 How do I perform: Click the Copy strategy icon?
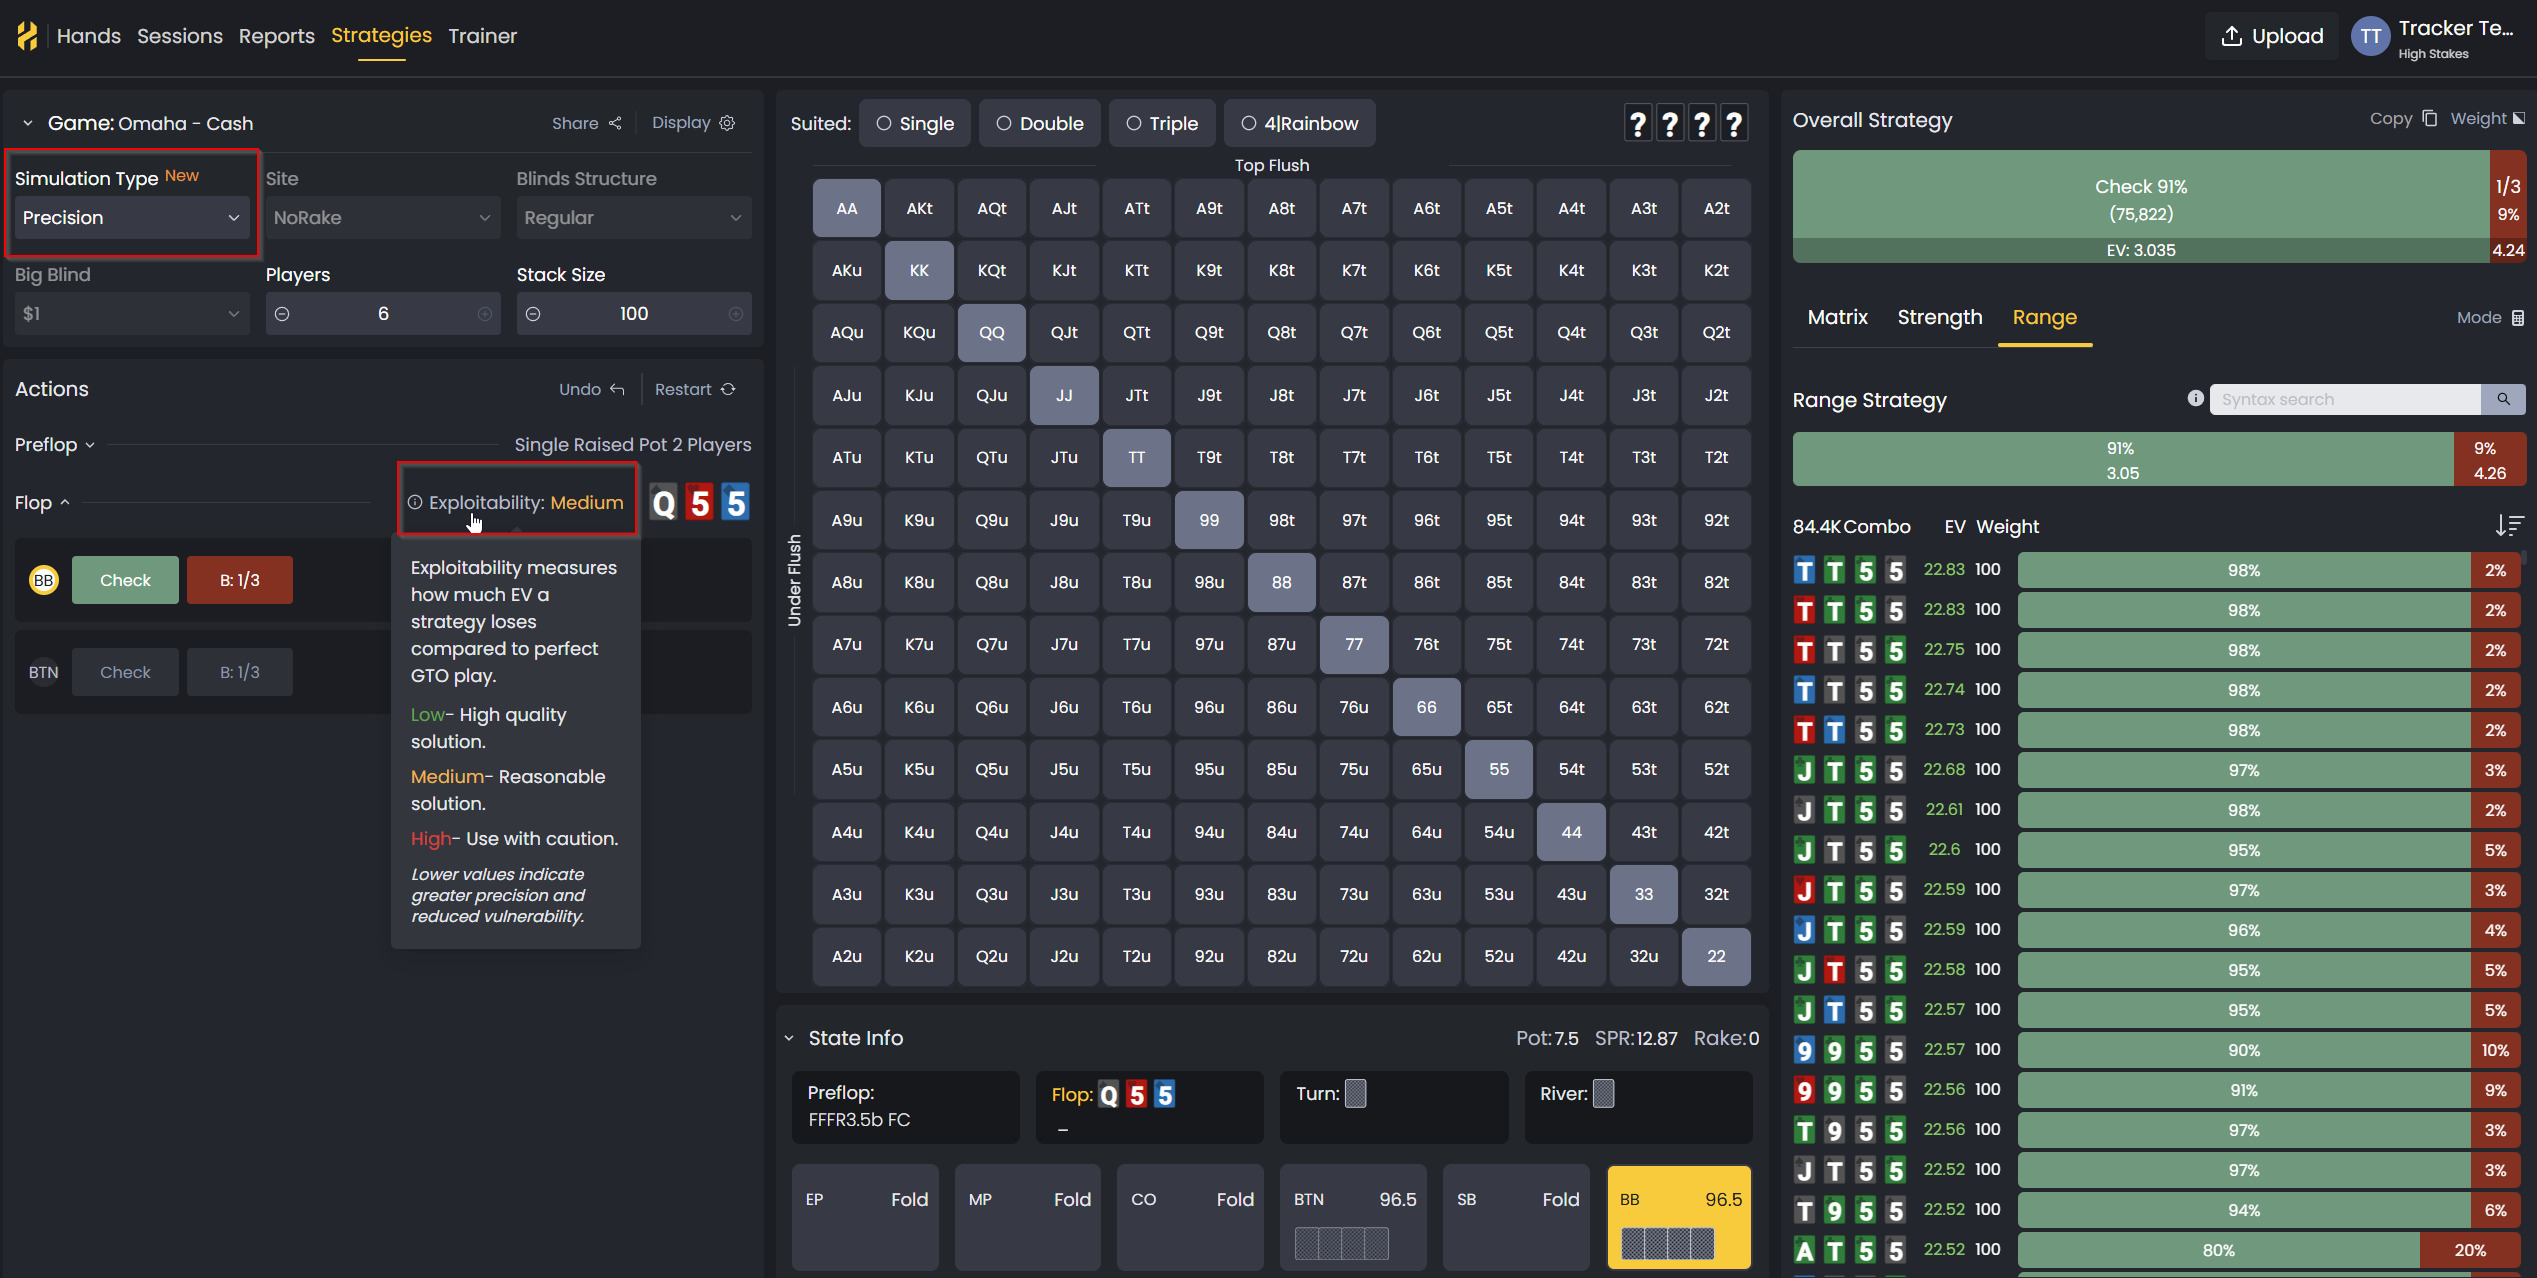coord(2430,118)
